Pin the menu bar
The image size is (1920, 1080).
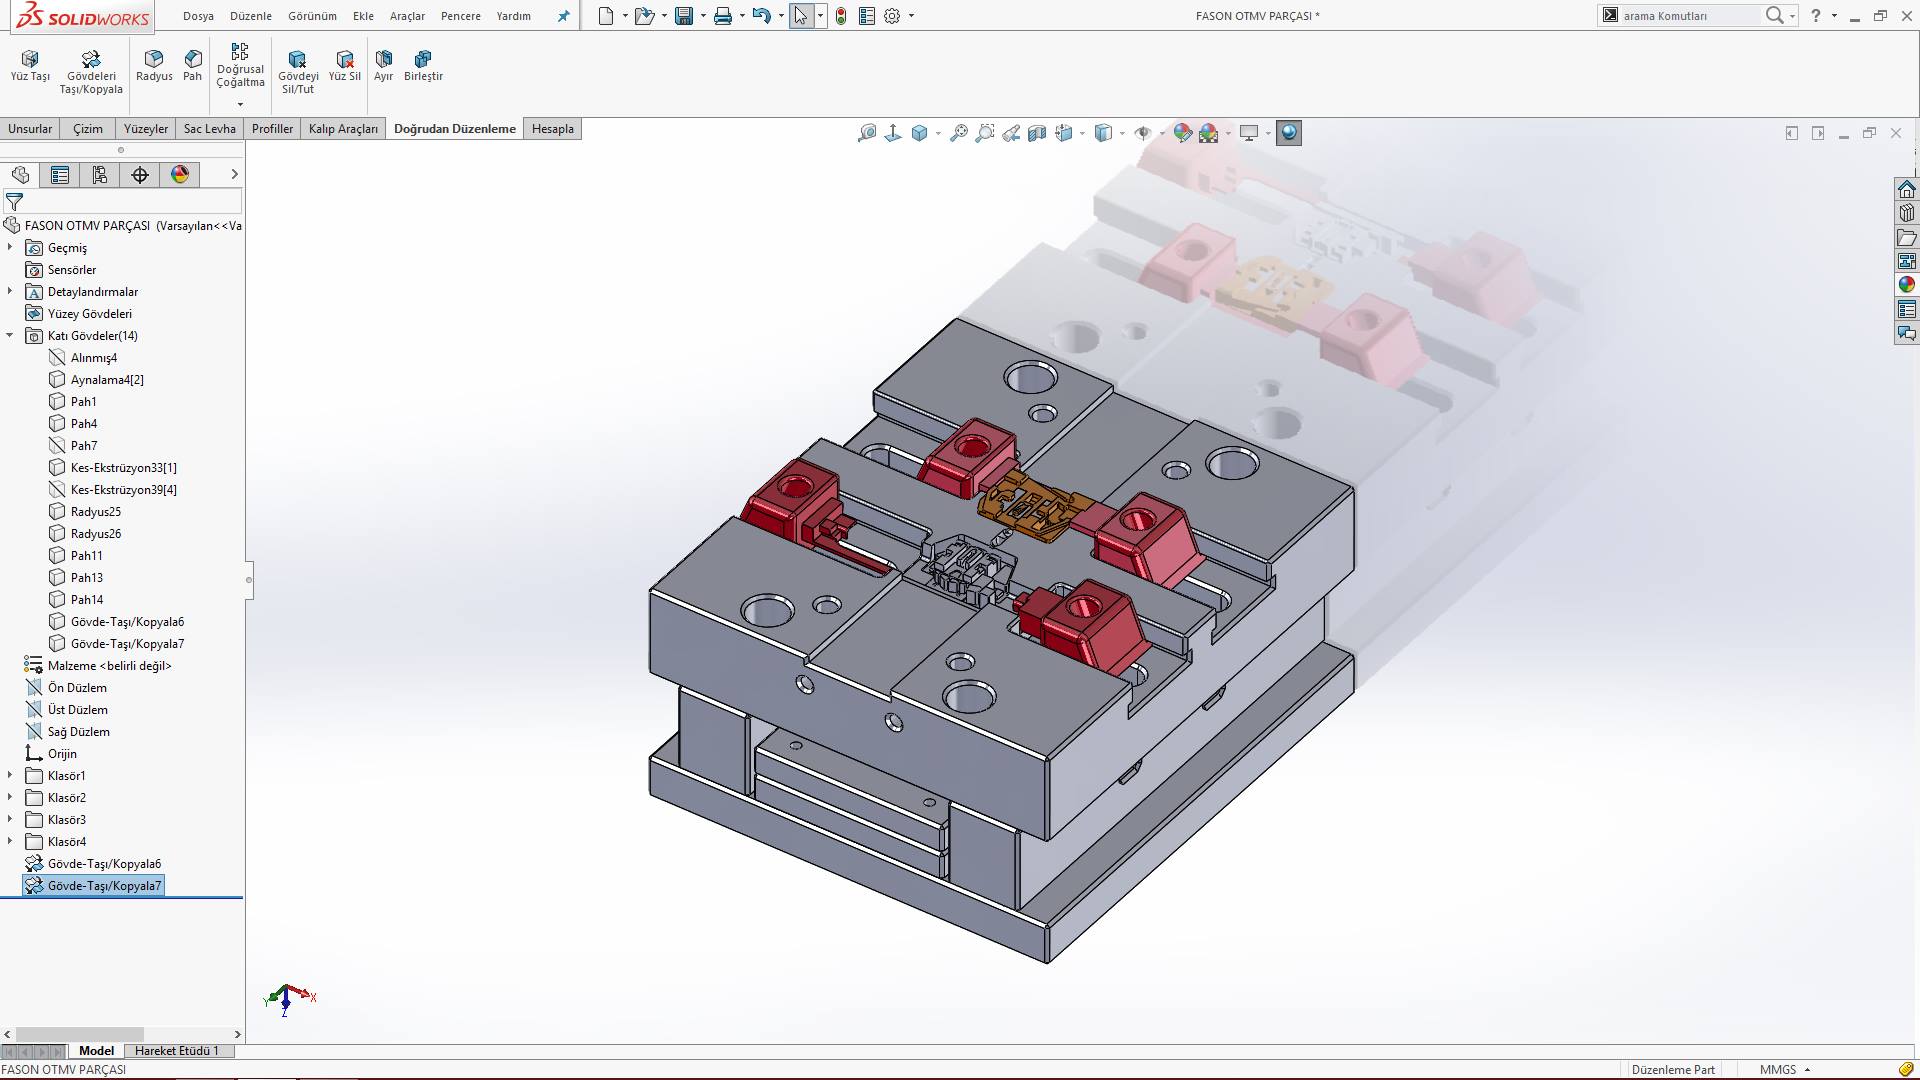point(564,16)
